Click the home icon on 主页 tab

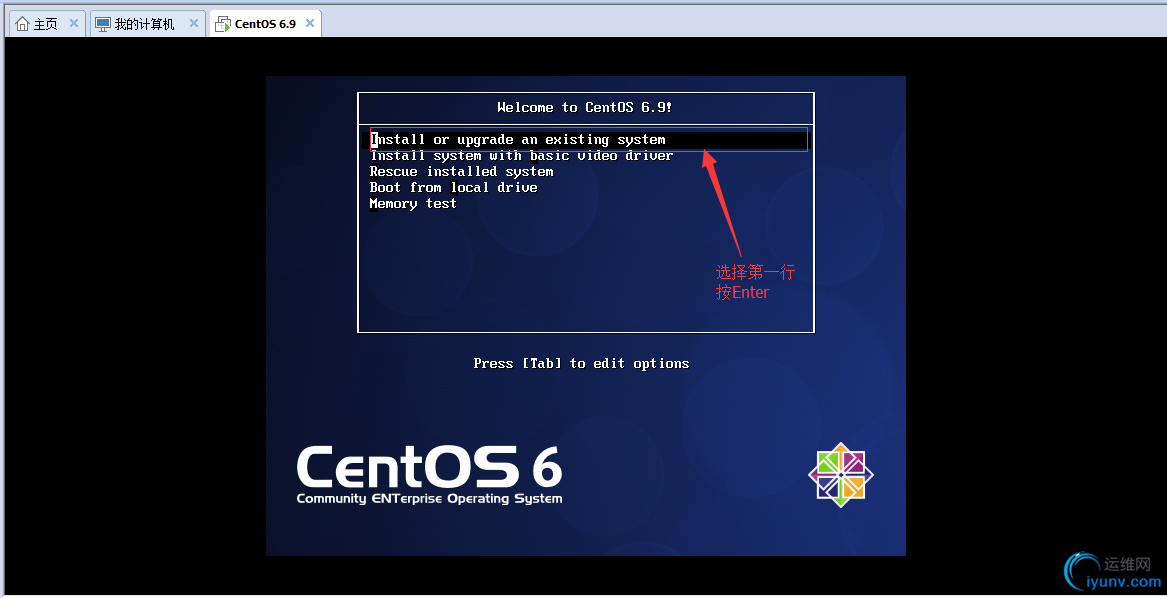point(22,24)
